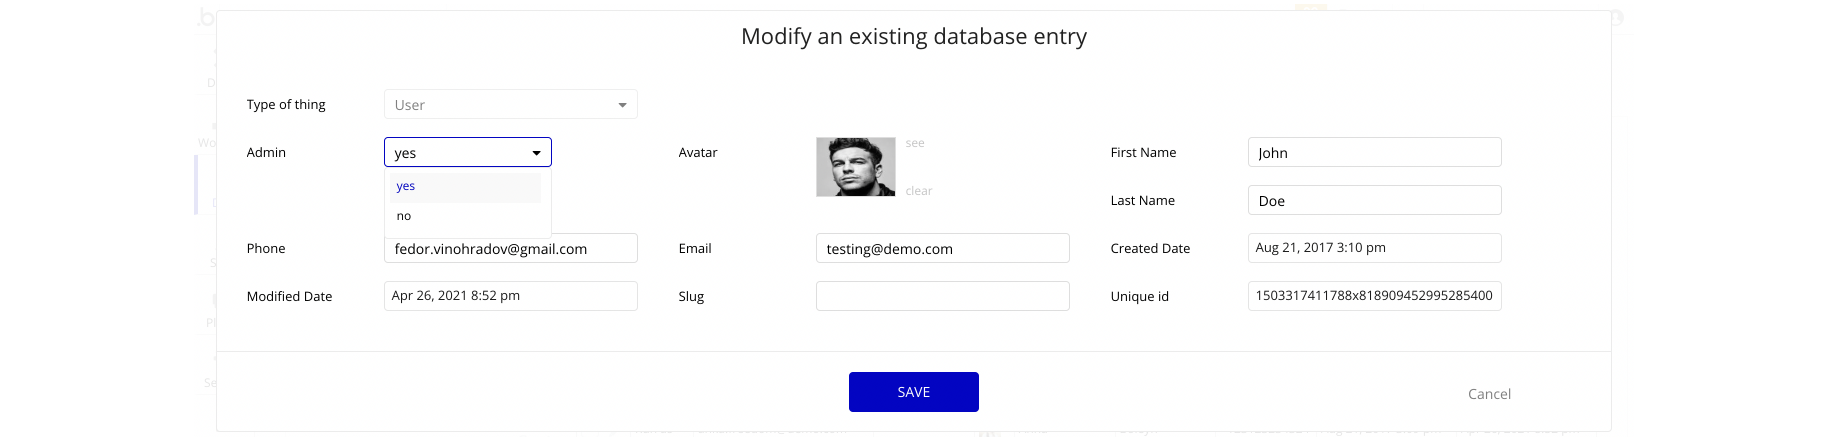Click the 'Admin' field label
The width and height of the screenshot is (1830, 444).
pos(266,153)
